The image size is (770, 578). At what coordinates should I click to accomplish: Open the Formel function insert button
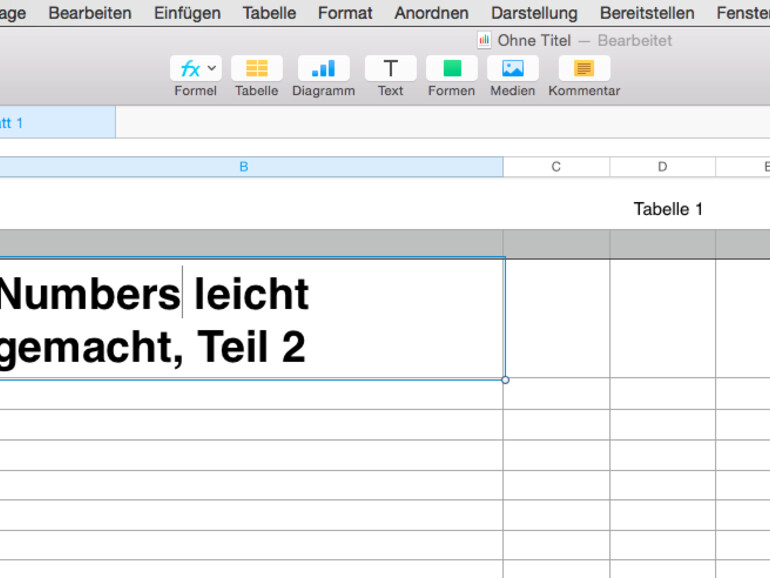coord(195,68)
